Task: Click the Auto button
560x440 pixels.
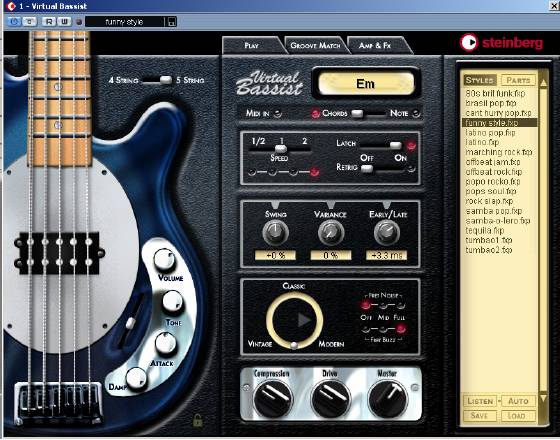Action: (x=518, y=401)
